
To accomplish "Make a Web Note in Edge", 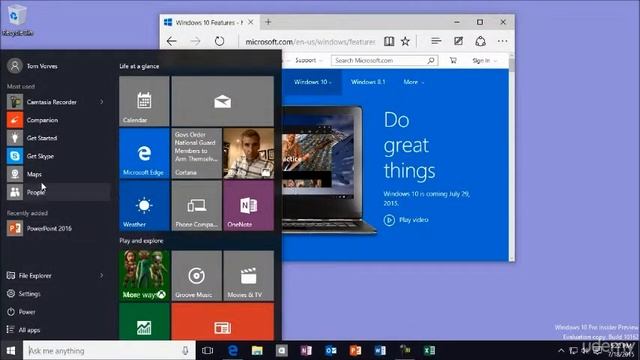I will pyautogui.click(x=458, y=41).
